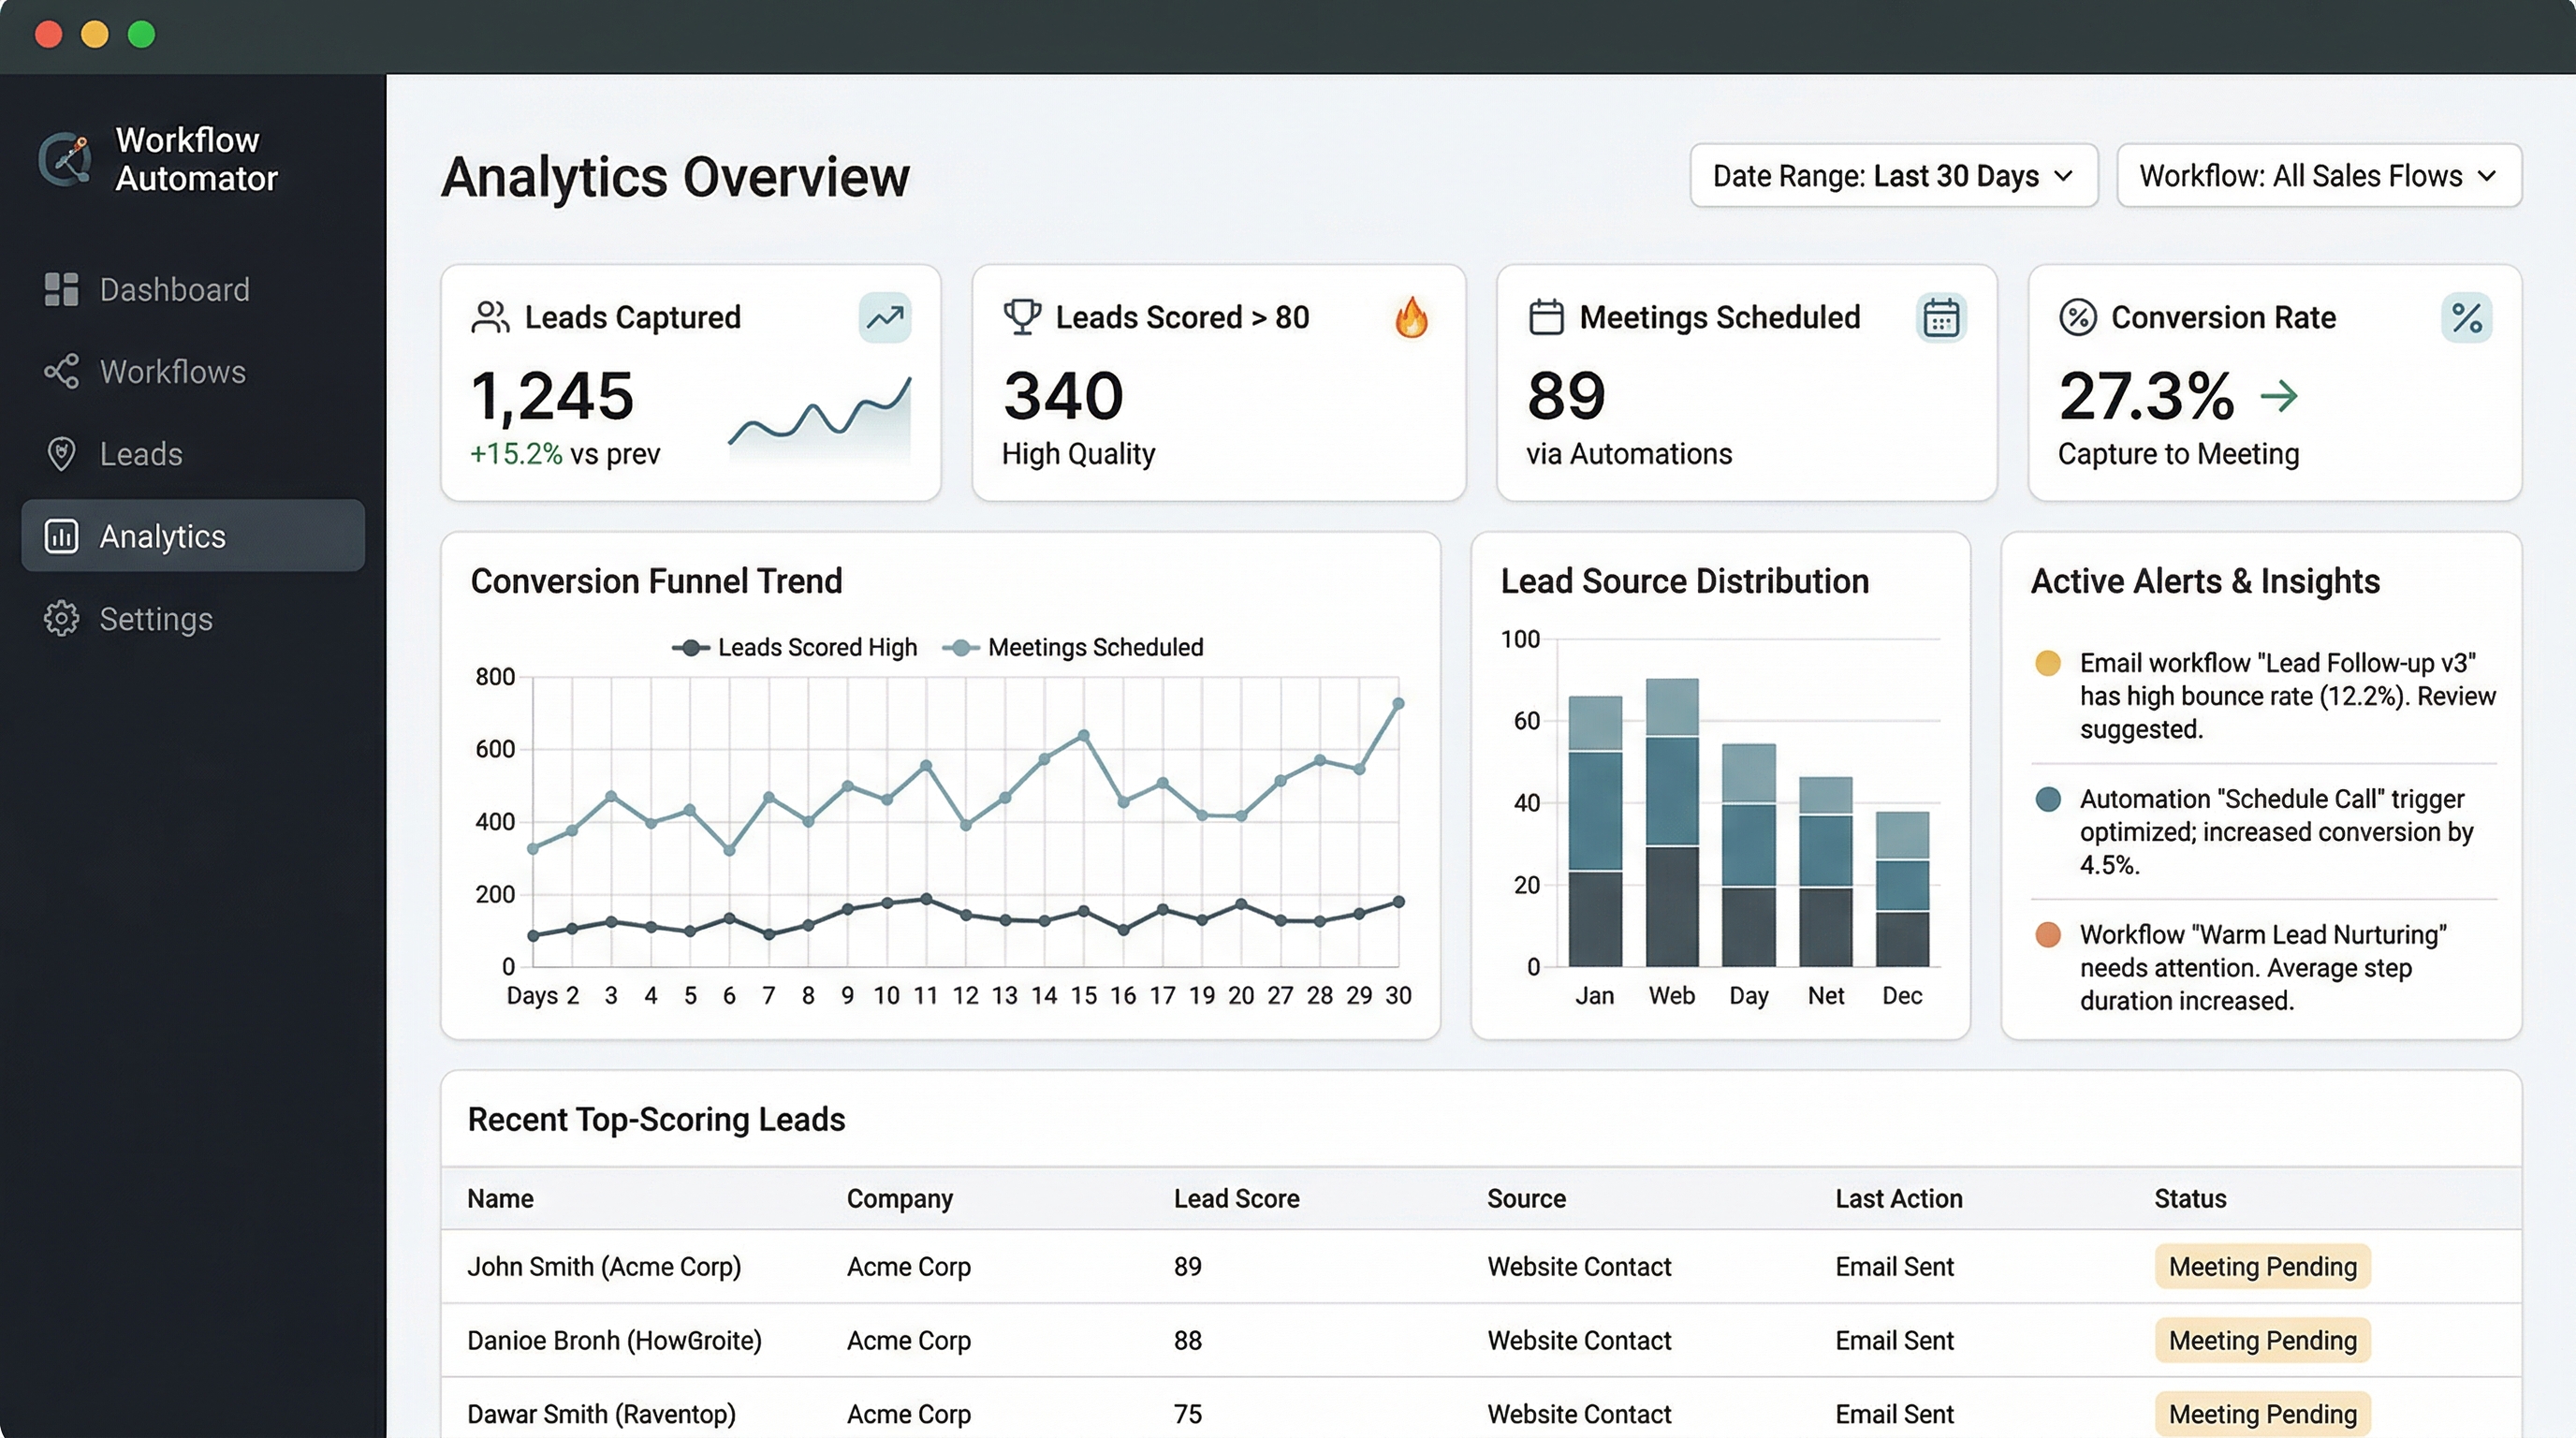Click the Web bar in Lead Source chart
Screen dimensions: 2576x1438
tap(1671, 822)
